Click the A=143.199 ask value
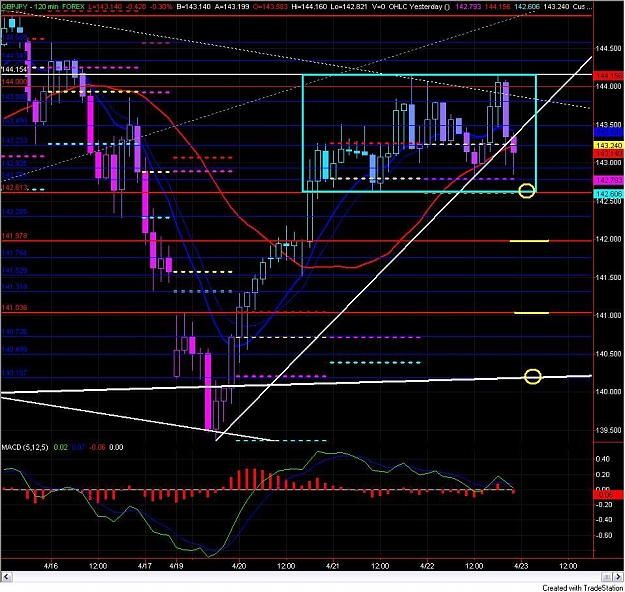This screenshot has width=625, height=592. coord(232,7)
